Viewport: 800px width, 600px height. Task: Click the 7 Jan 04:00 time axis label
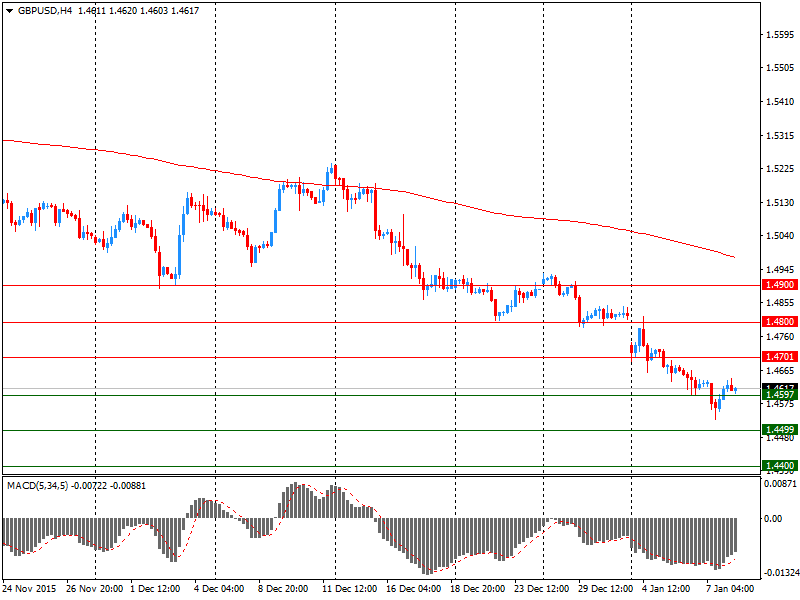[730, 588]
